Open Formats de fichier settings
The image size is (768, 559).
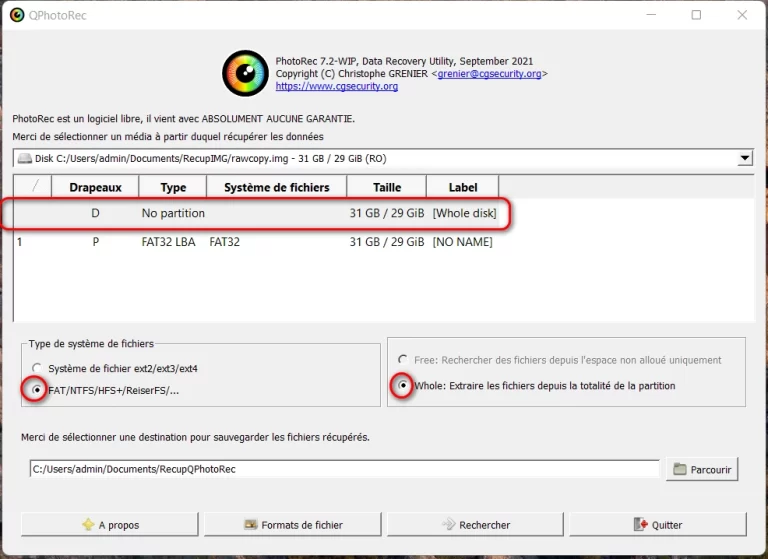[x=292, y=525]
